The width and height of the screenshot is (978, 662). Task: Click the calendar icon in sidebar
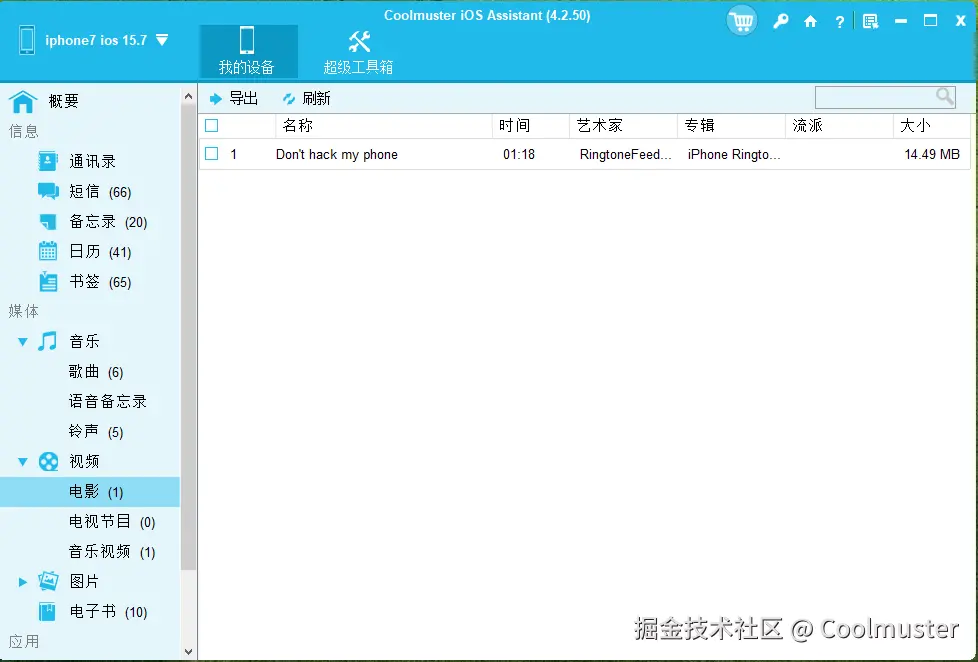click(x=48, y=251)
